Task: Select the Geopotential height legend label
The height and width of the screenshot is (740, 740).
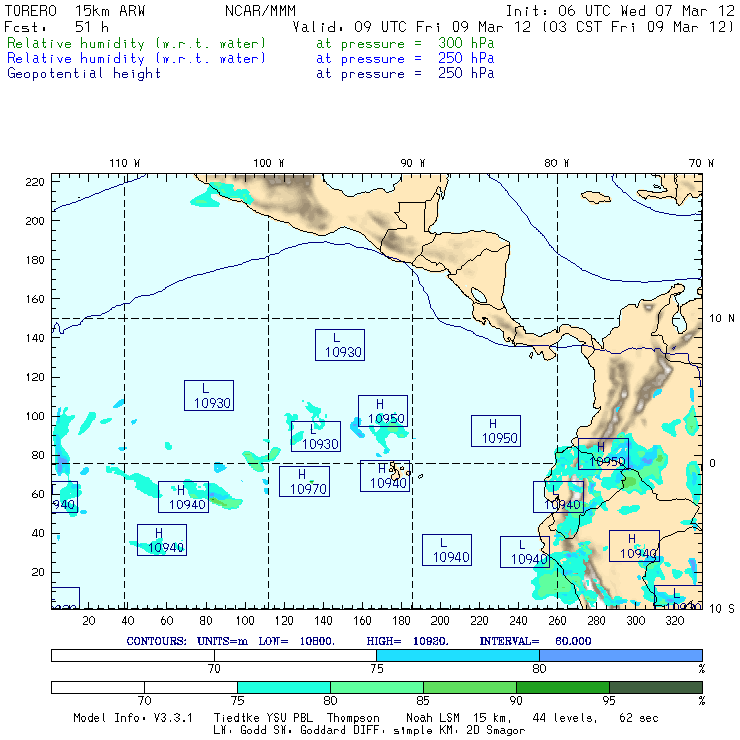Action: pyautogui.click(x=84, y=74)
